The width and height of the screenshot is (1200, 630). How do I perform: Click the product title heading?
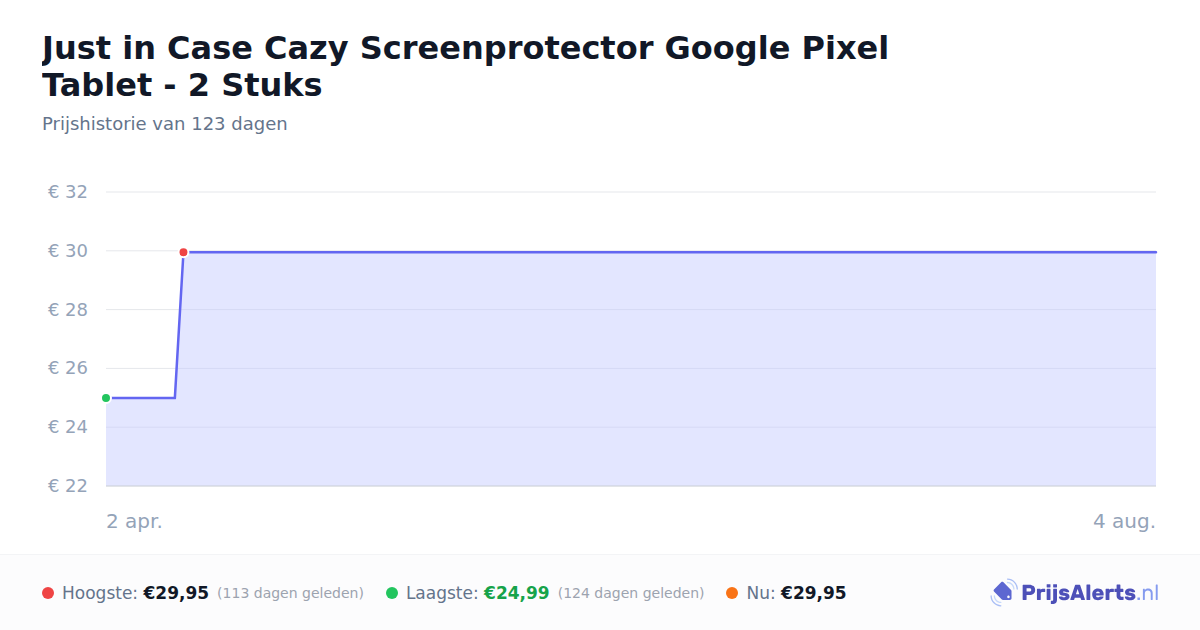tap(465, 66)
